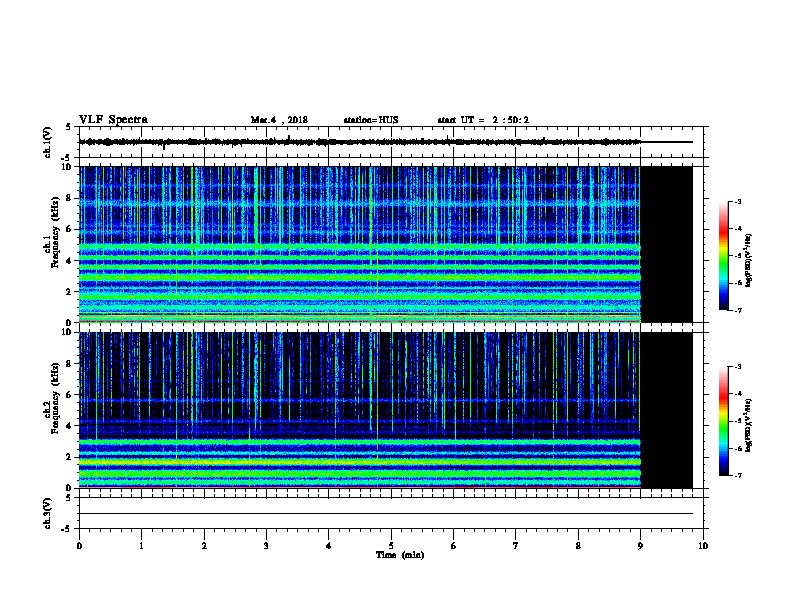Select the log(PSD) label beside ch.1 color bar
Viewport: 792px width, 612px height.
[x=748, y=261]
